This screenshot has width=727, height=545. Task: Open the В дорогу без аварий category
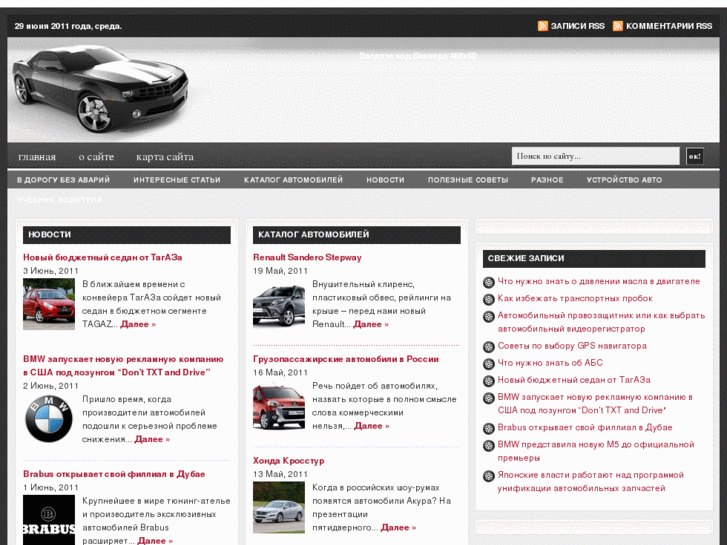tap(64, 180)
